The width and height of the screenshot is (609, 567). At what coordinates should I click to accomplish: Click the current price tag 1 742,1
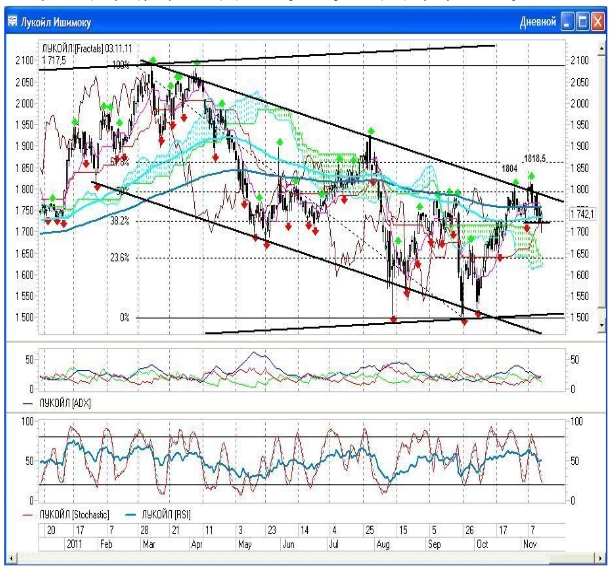(582, 214)
